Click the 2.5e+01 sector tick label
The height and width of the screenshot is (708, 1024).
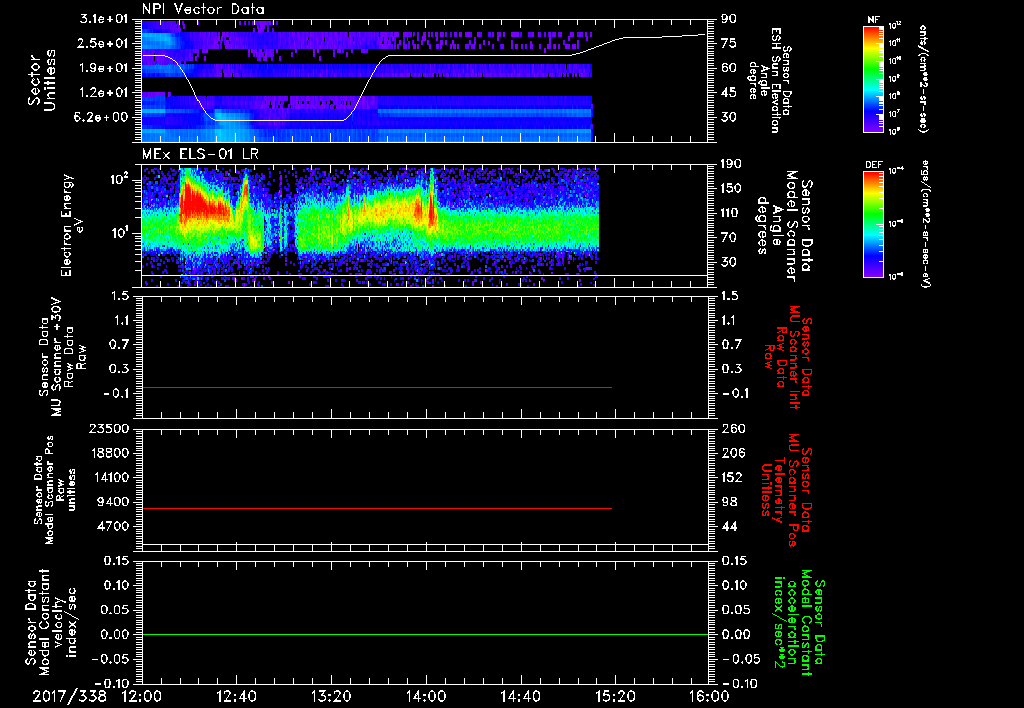(x=101, y=43)
